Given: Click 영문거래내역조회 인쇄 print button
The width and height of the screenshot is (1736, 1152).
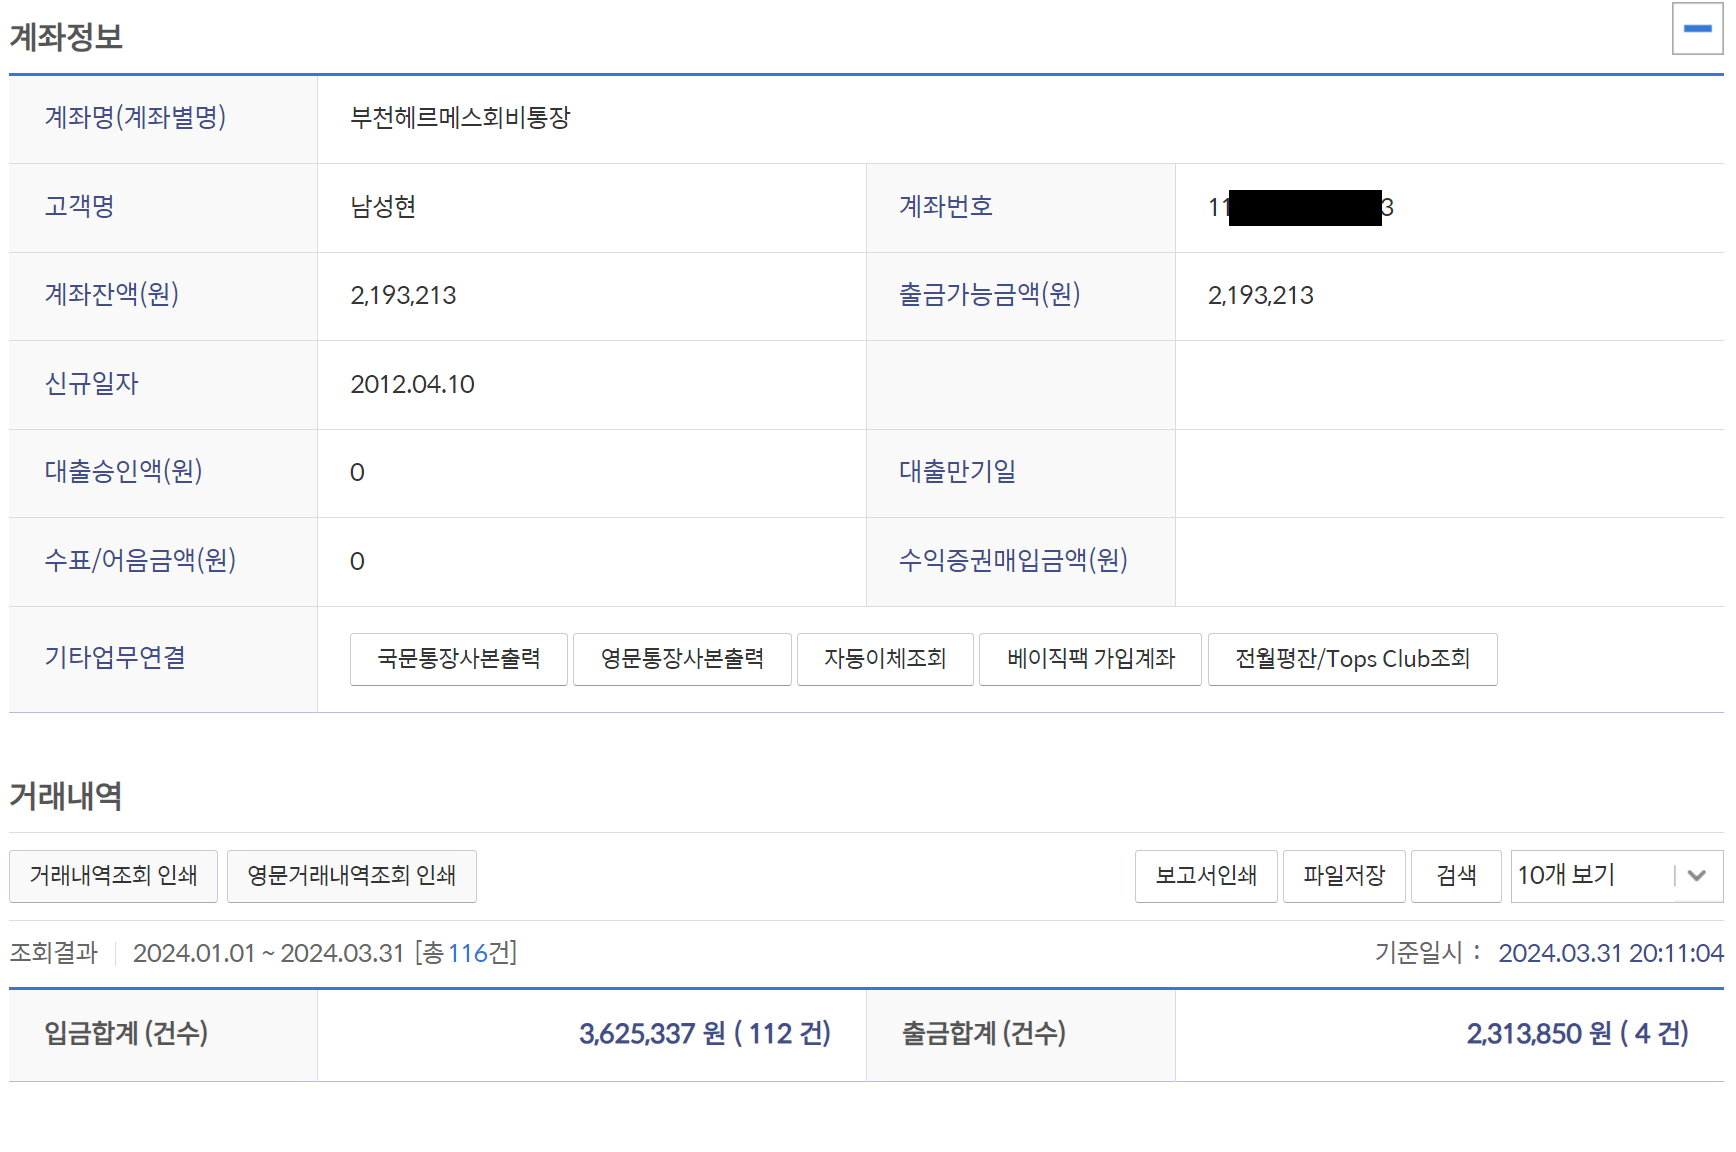Looking at the screenshot, I should (351, 876).
